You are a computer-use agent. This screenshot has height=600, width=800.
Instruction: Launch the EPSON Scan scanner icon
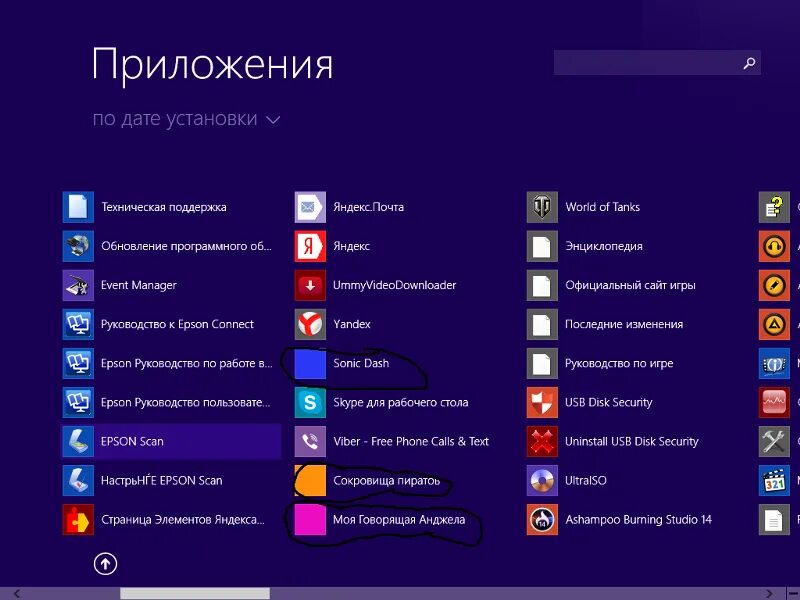[x=78, y=441]
